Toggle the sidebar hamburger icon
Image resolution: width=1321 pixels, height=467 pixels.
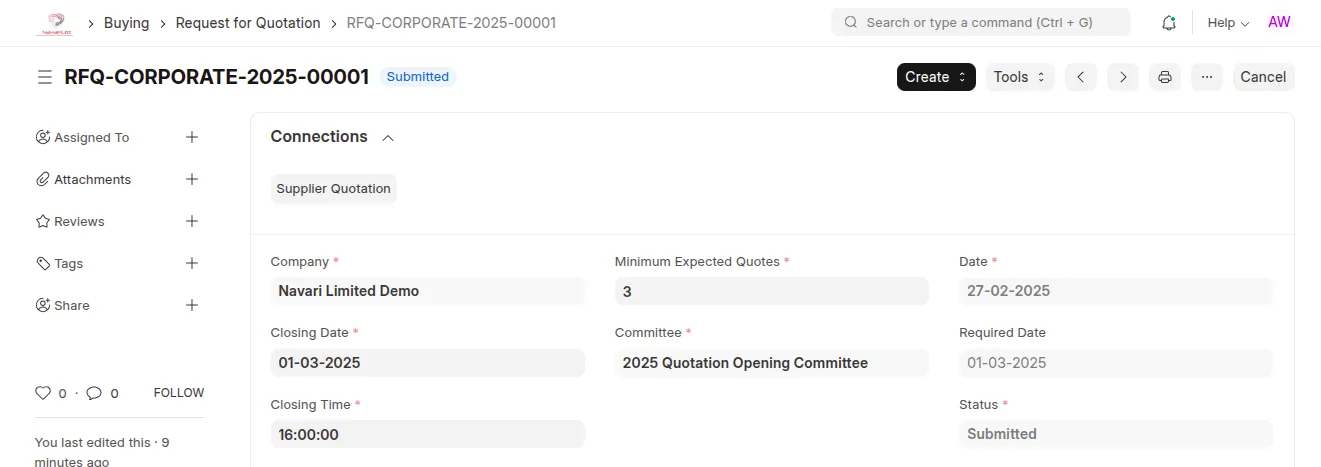(x=45, y=77)
